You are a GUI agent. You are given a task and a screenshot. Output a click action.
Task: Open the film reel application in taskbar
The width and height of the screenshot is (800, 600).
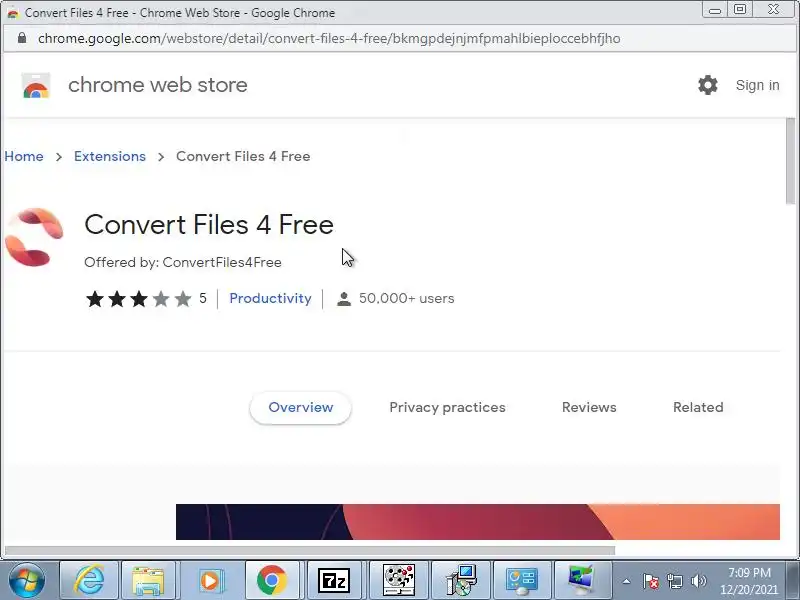399,580
